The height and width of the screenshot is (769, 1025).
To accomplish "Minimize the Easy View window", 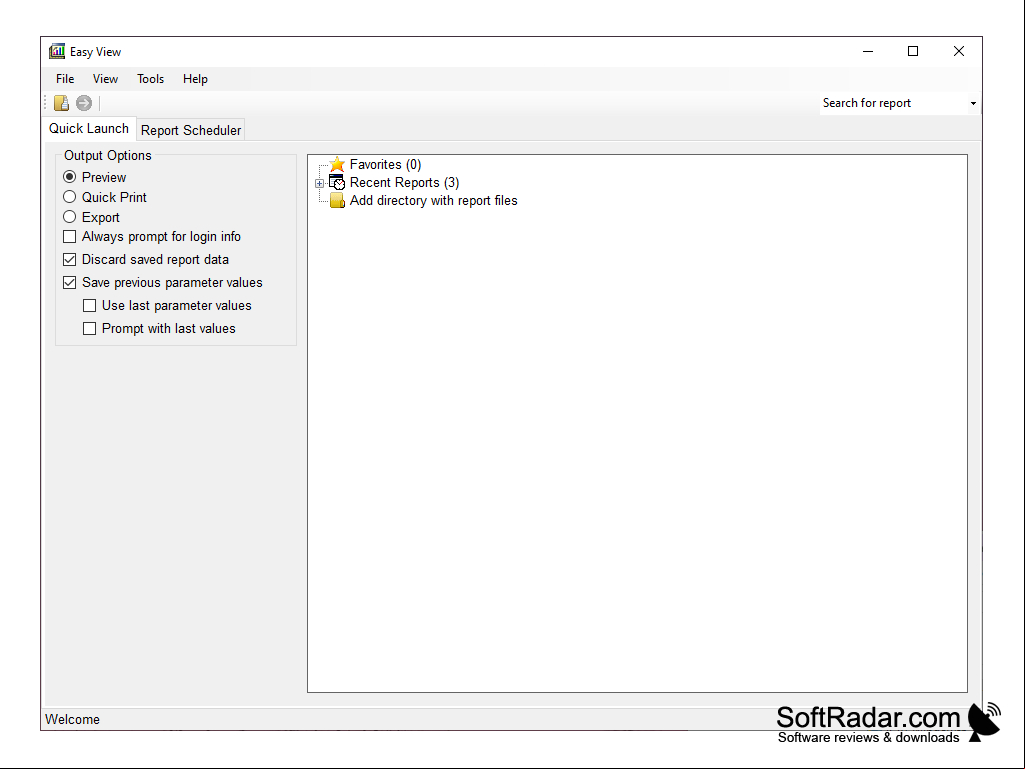I will 868,51.
